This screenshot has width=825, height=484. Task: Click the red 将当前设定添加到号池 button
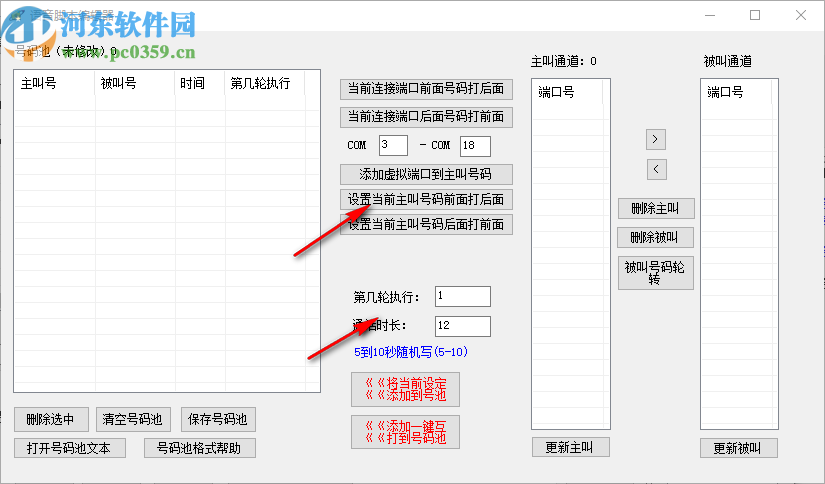click(x=405, y=390)
